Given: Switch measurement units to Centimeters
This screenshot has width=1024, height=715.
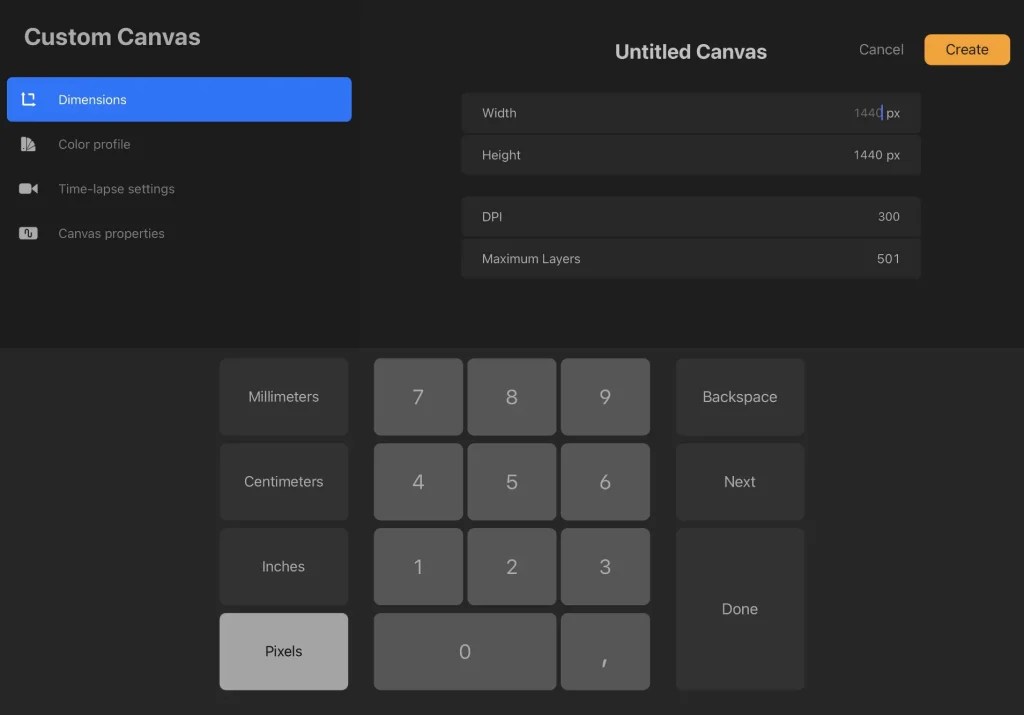Looking at the screenshot, I should click(x=283, y=481).
